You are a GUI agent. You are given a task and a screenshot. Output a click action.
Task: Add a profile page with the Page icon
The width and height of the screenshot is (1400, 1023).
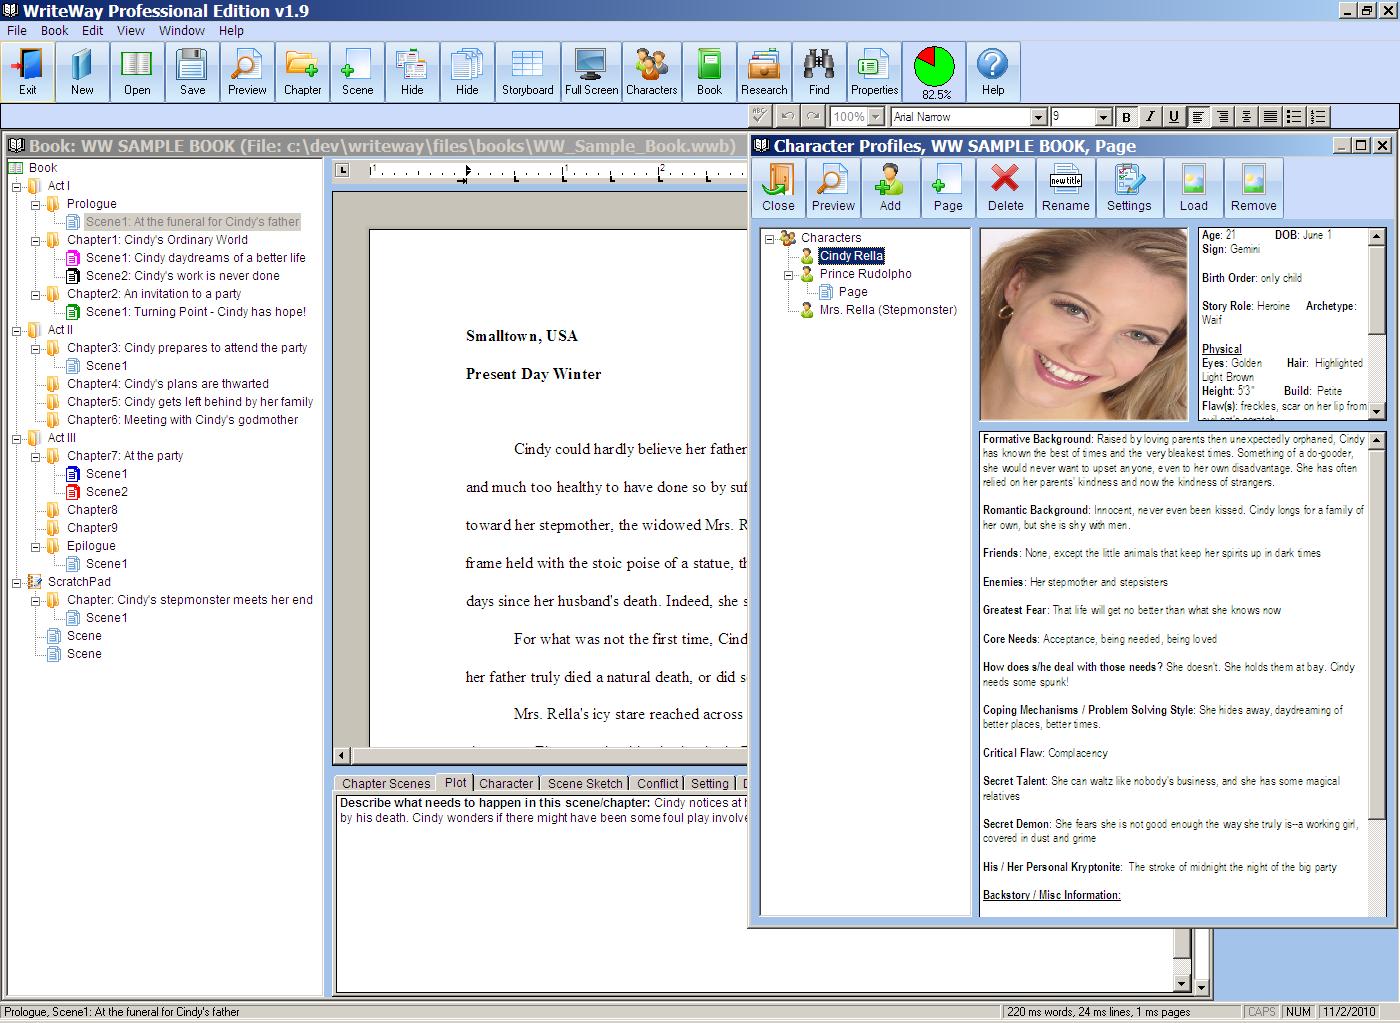pyautogui.click(x=948, y=188)
